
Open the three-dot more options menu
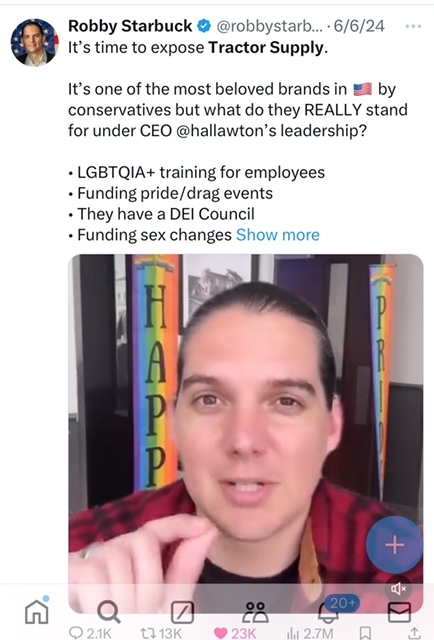tap(413, 26)
